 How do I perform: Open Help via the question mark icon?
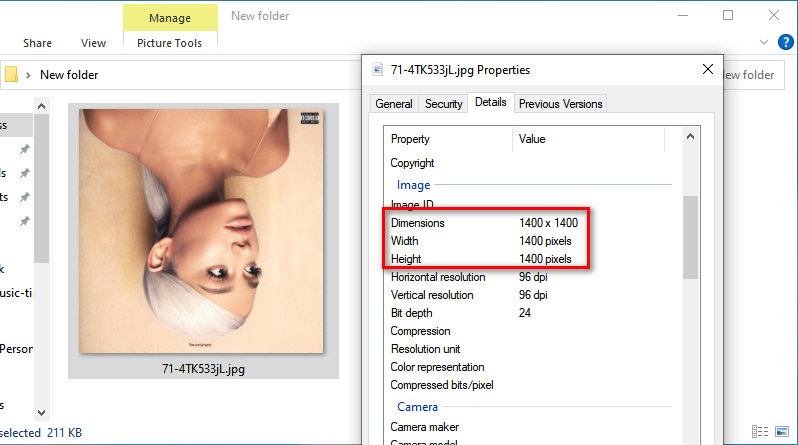(788, 42)
